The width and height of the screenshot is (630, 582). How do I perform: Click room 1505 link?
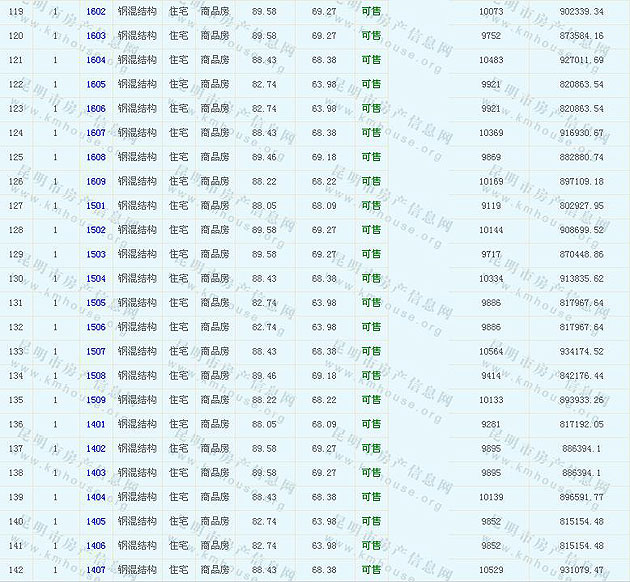(x=96, y=303)
